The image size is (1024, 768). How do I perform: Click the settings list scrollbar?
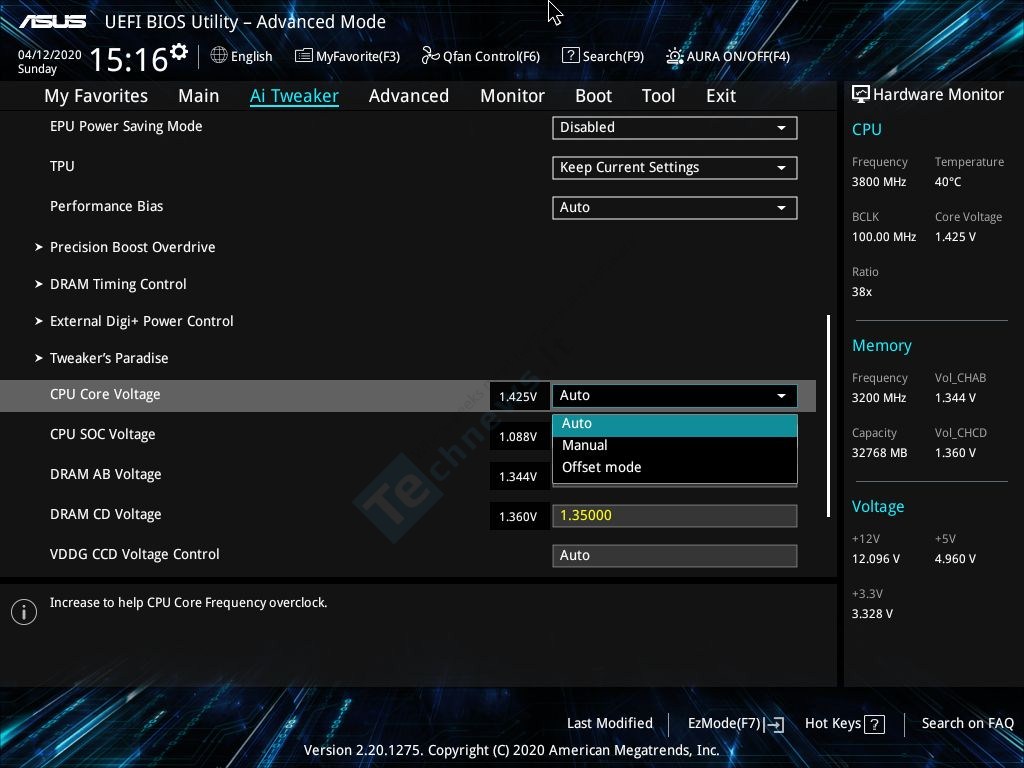pyautogui.click(x=828, y=416)
